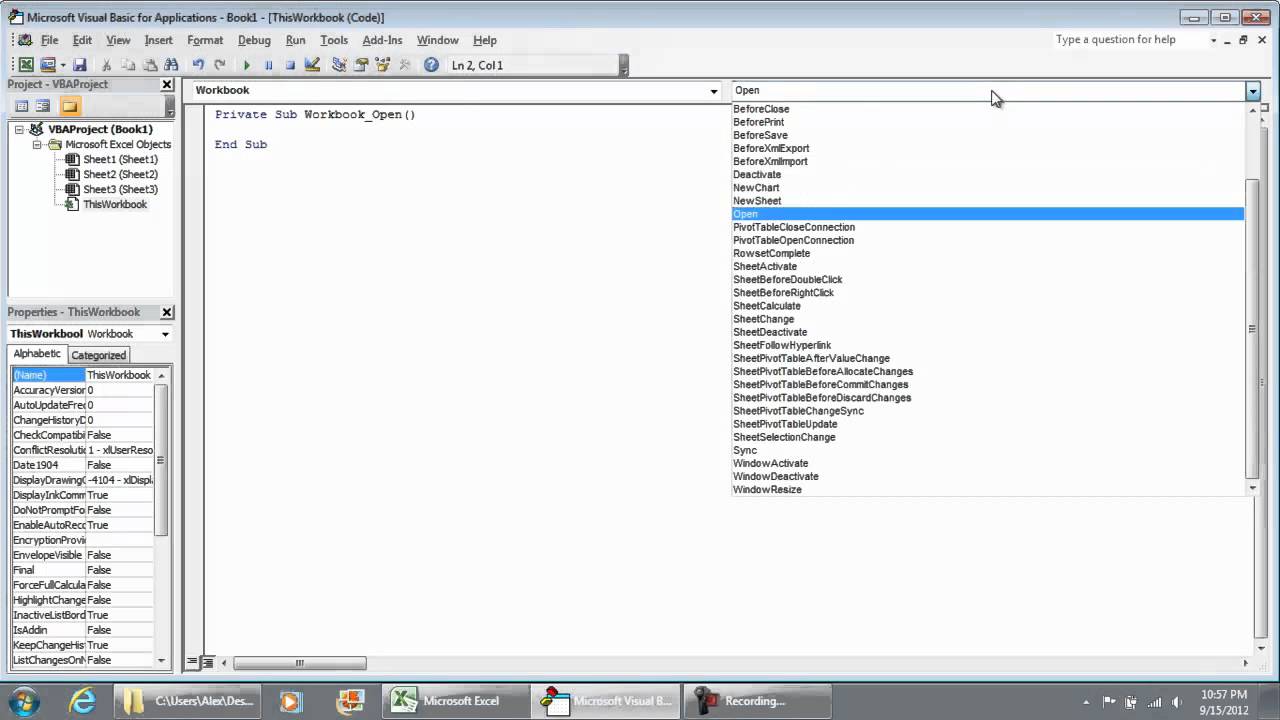The height and width of the screenshot is (720, 1280).
Task: Open the Properties Window toolbar icon
Action: tap(361, 65)
